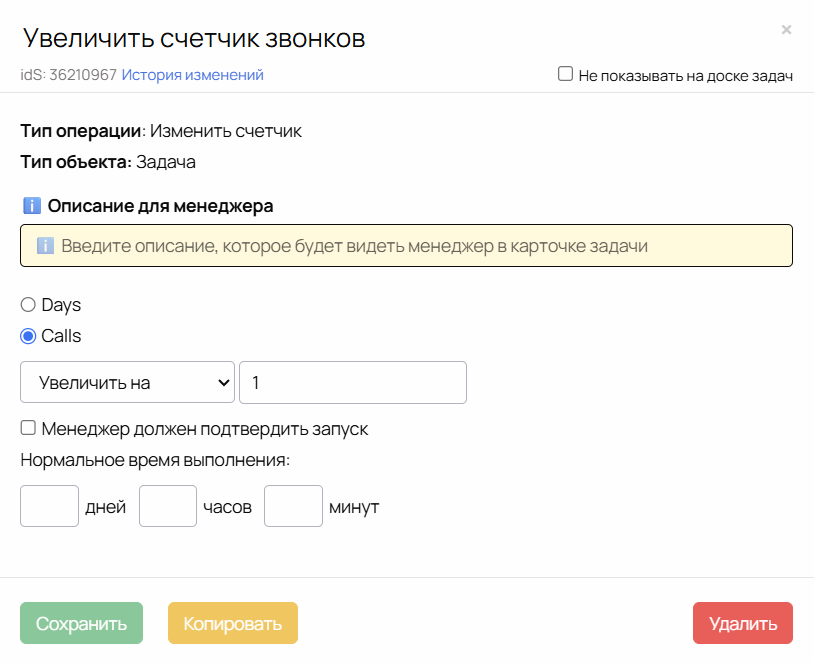
Task: Click the info icon beside Описание для менеджера
Action: click(x=32, y=206)
